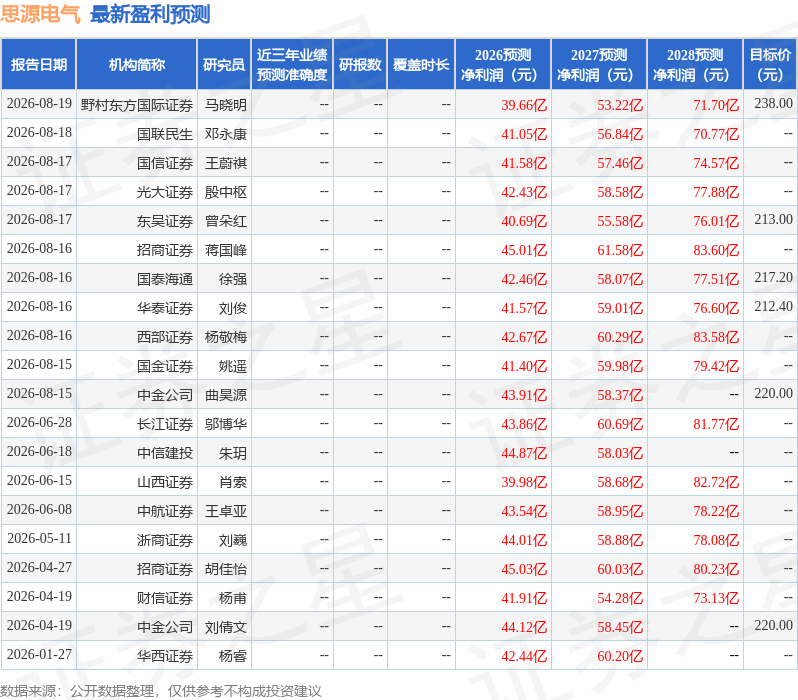Click 国泰海通 institution name
Screen dimensions: 798x700
(x=165, y=279)
